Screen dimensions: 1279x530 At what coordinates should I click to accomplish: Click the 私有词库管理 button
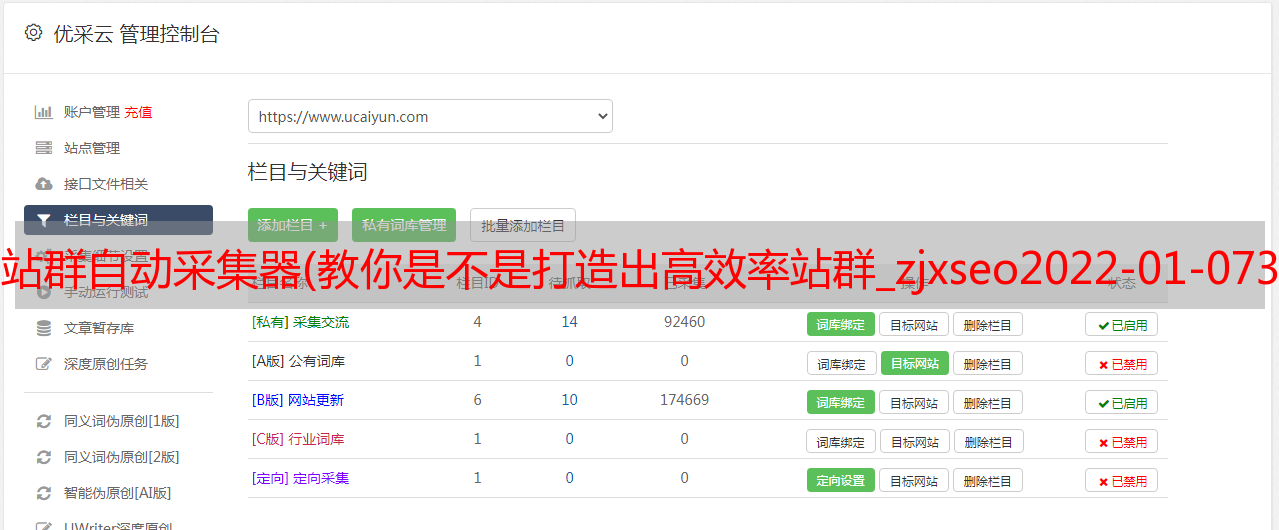[x=404, y=225]
